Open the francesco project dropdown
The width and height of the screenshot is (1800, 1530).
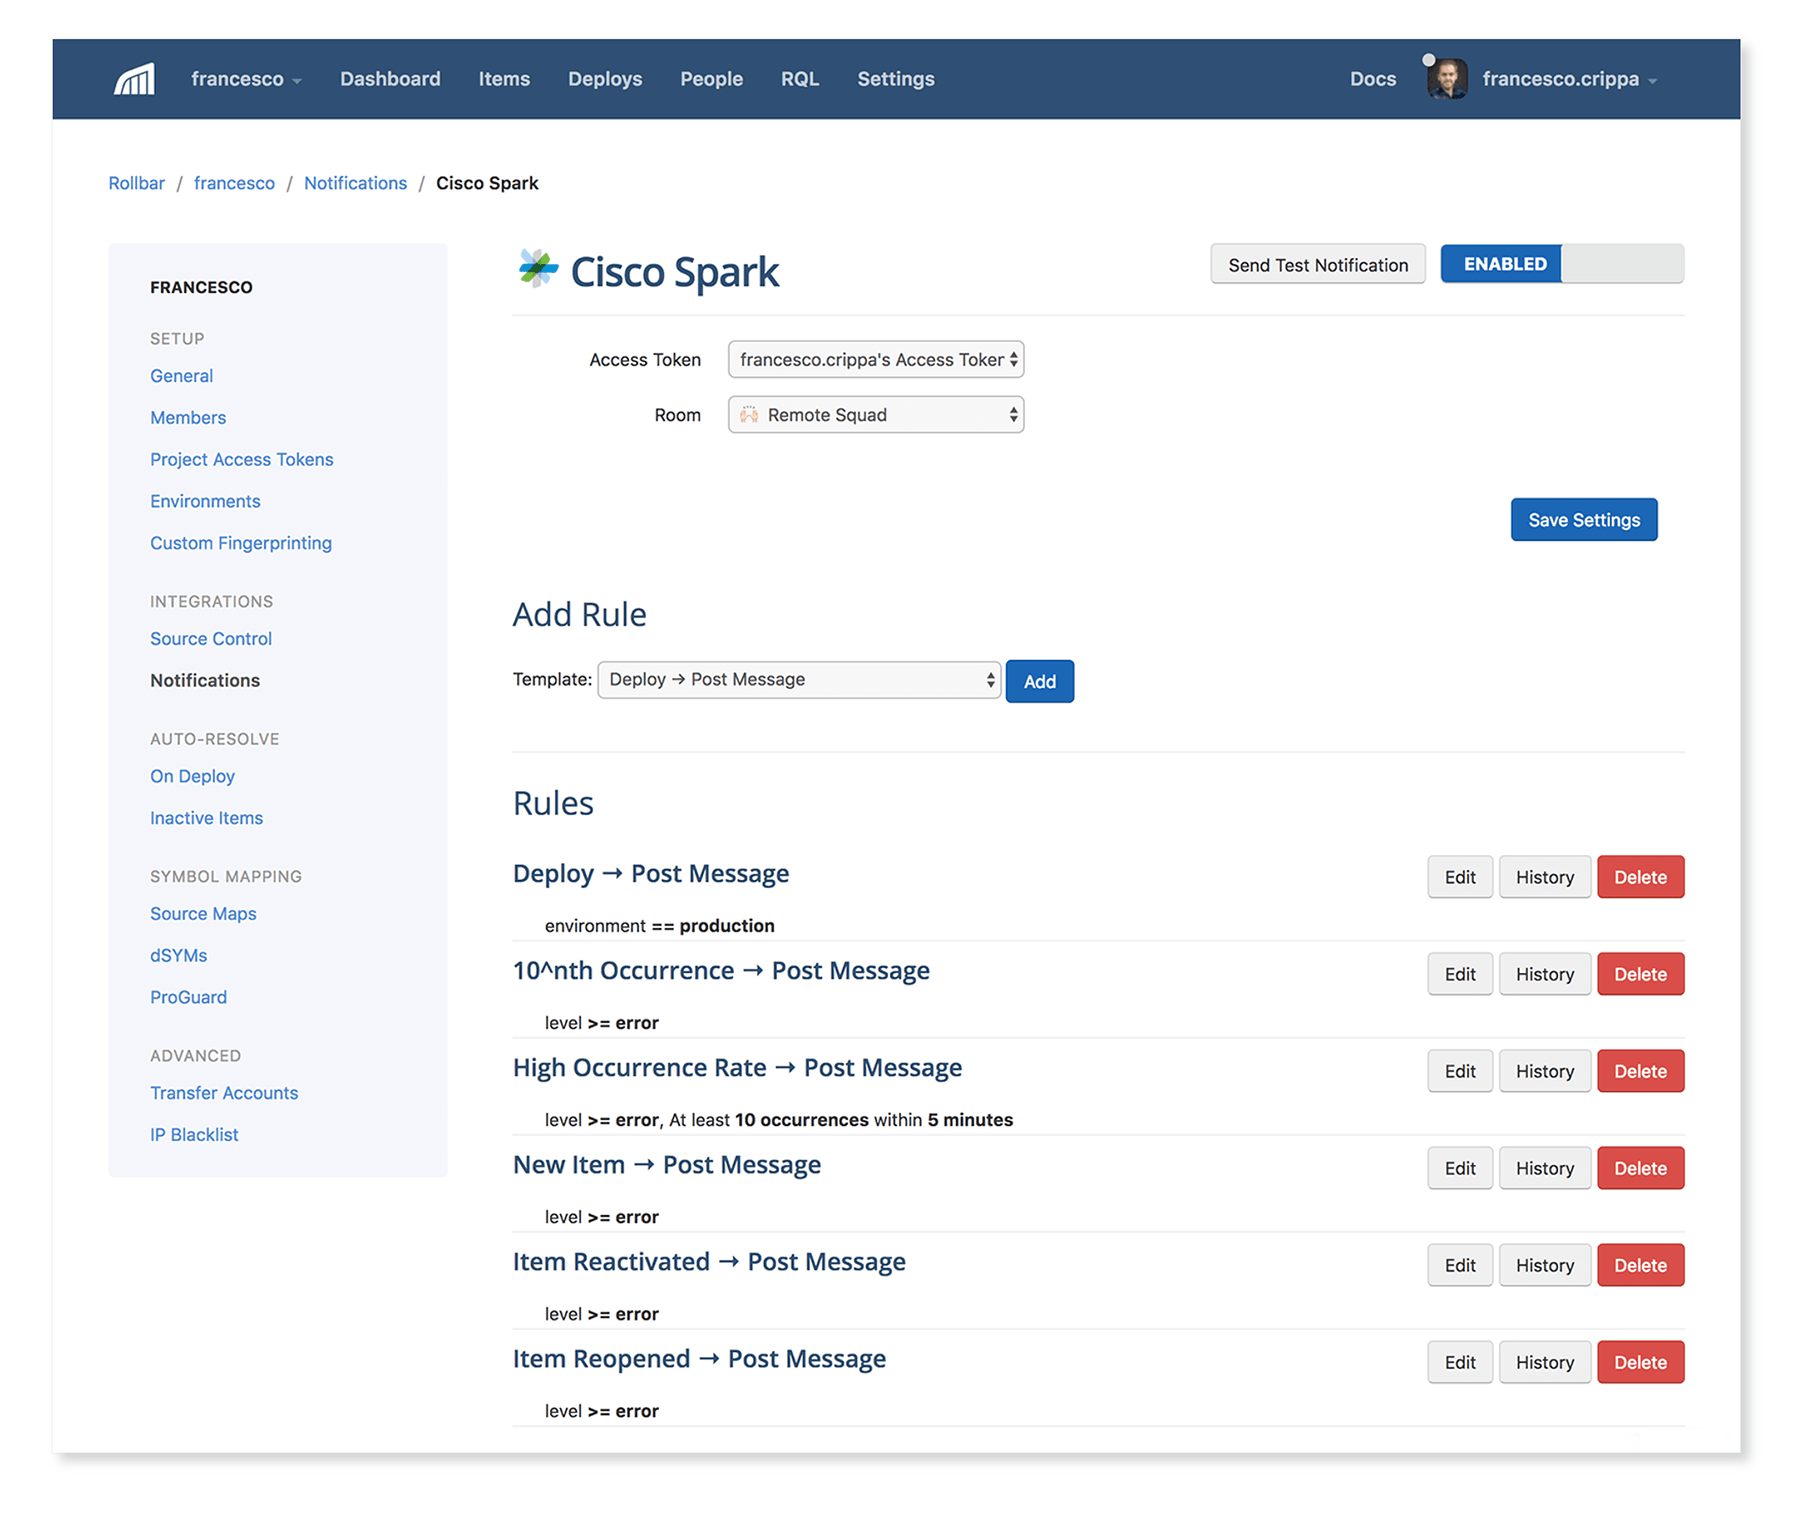pyautogui.click(x=246, y=79)
